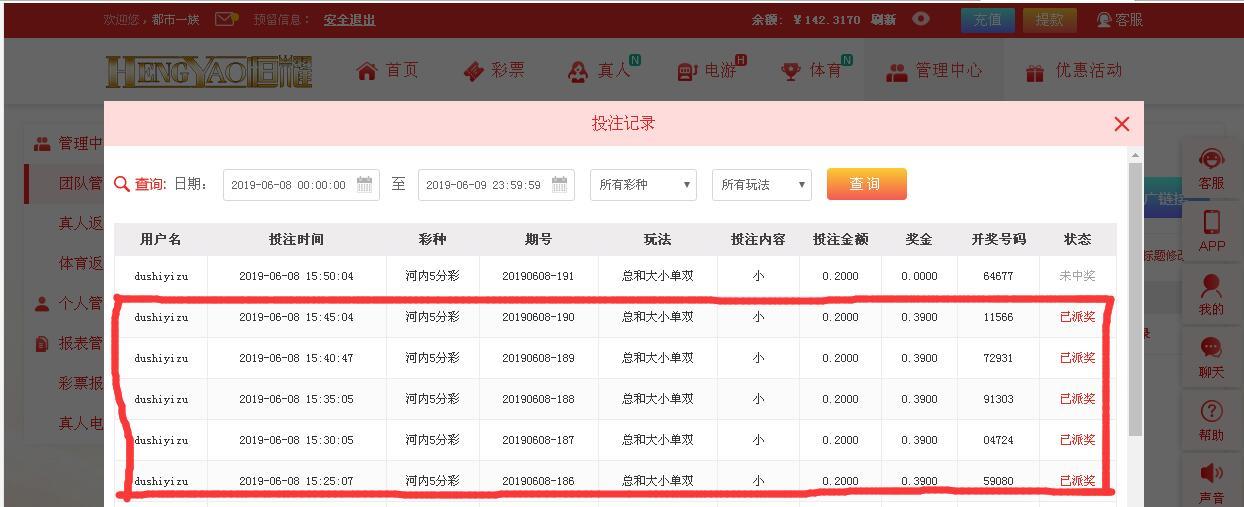Image resolution: width=1244 pixels, height=507 pixels.
Task: Click issue number 20190608-186 cell
Action: pos(539,481)
